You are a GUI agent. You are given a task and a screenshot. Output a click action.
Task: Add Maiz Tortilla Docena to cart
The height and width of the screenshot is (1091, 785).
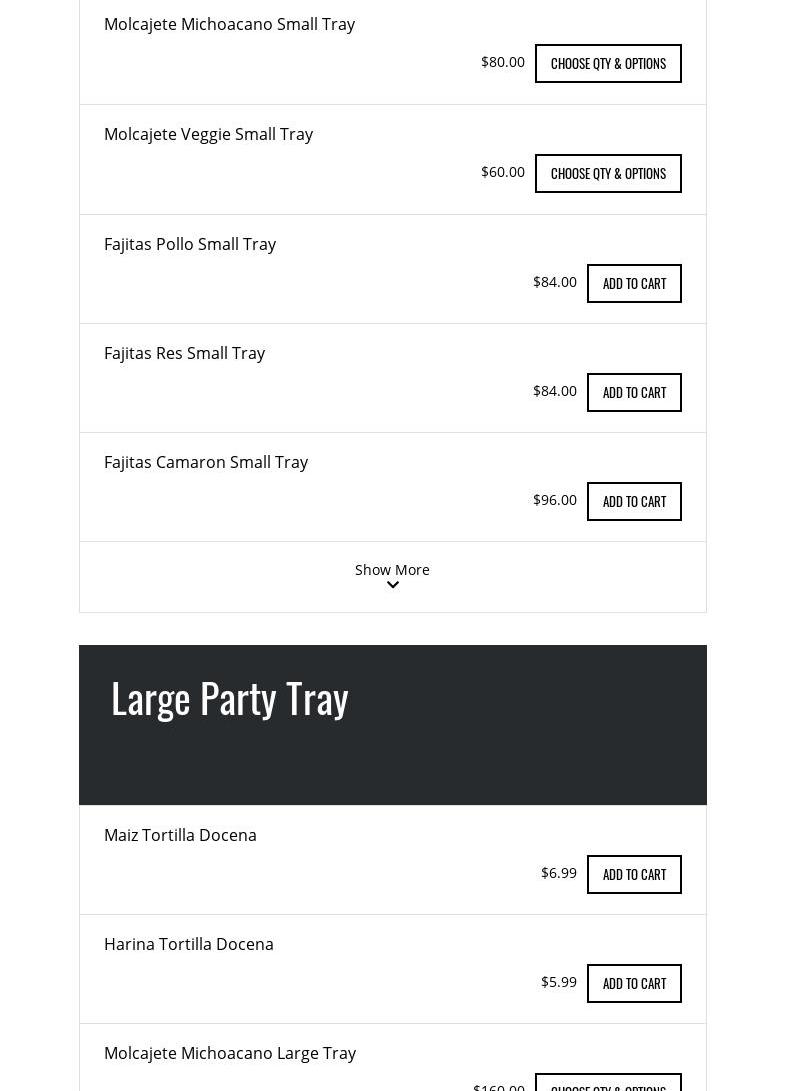[x=634, y=874]
